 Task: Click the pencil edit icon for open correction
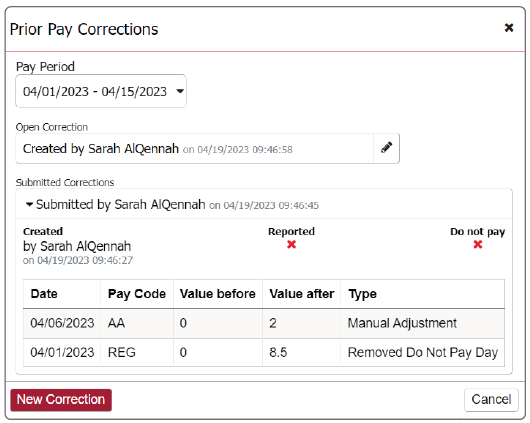point(386,148)
